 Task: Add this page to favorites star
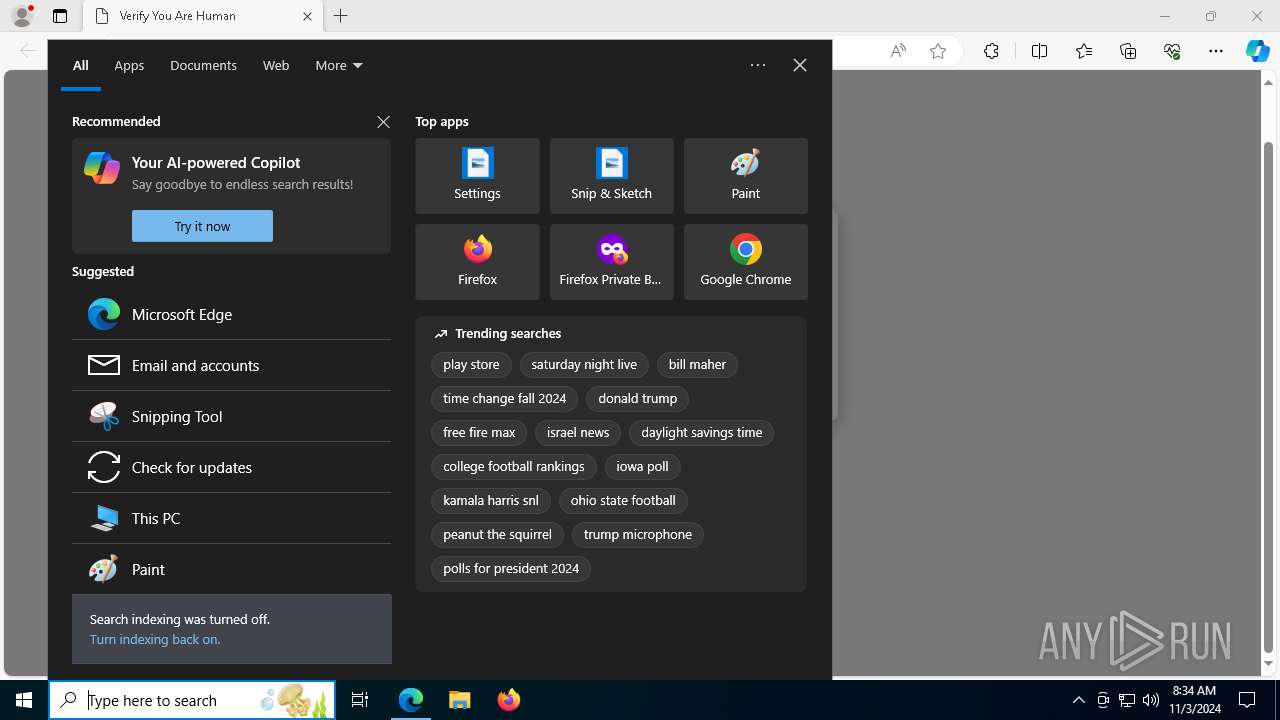tap(938, 51)
